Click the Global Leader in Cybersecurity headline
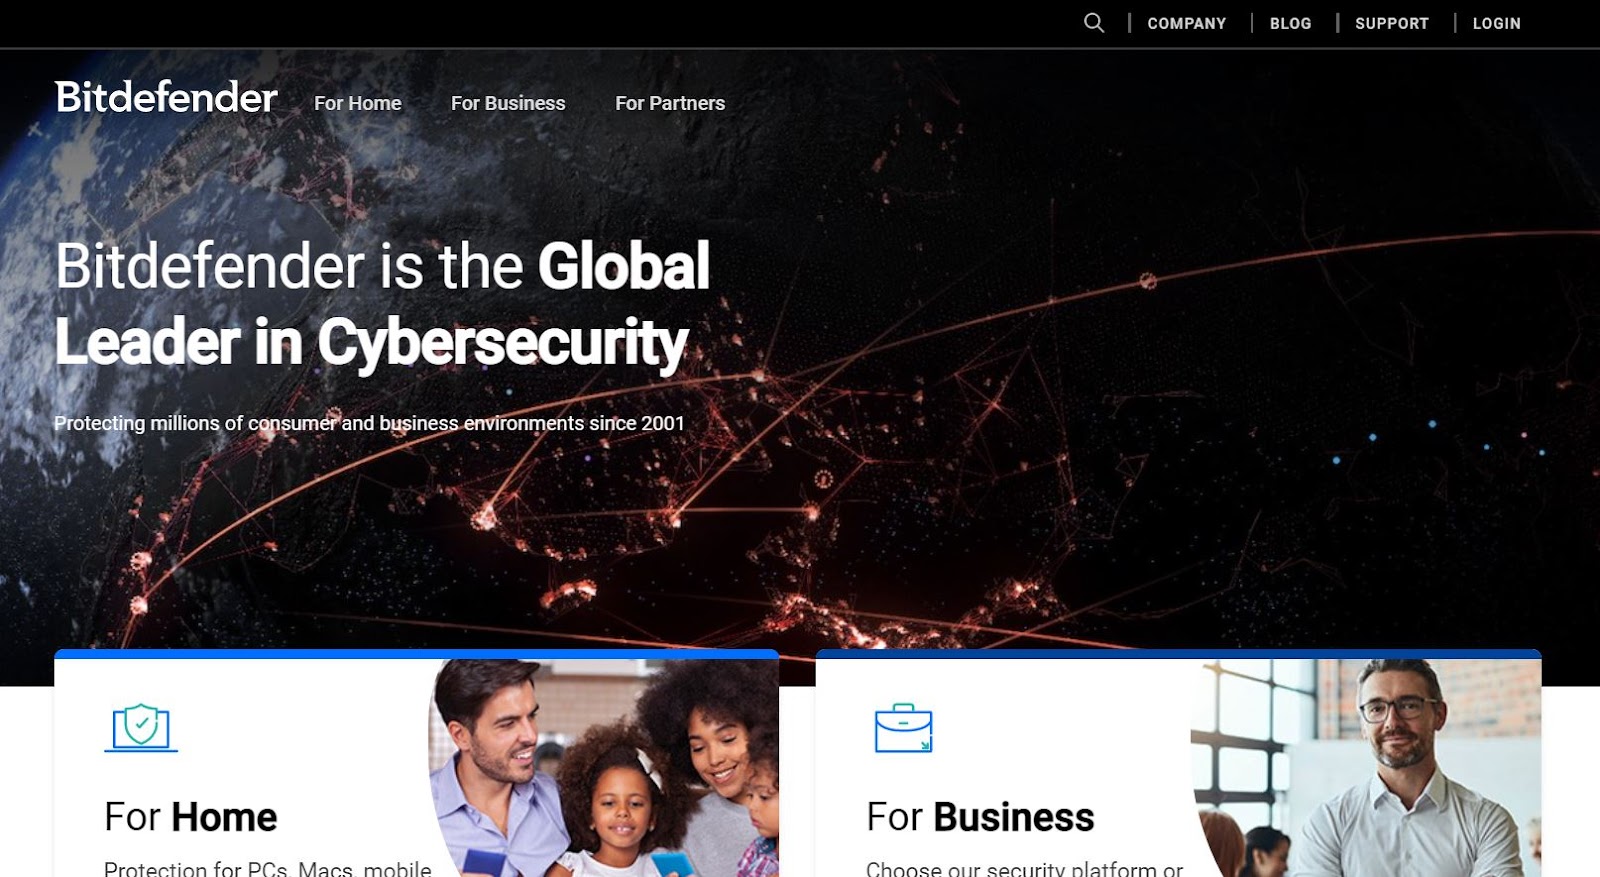 coord(382,304)
